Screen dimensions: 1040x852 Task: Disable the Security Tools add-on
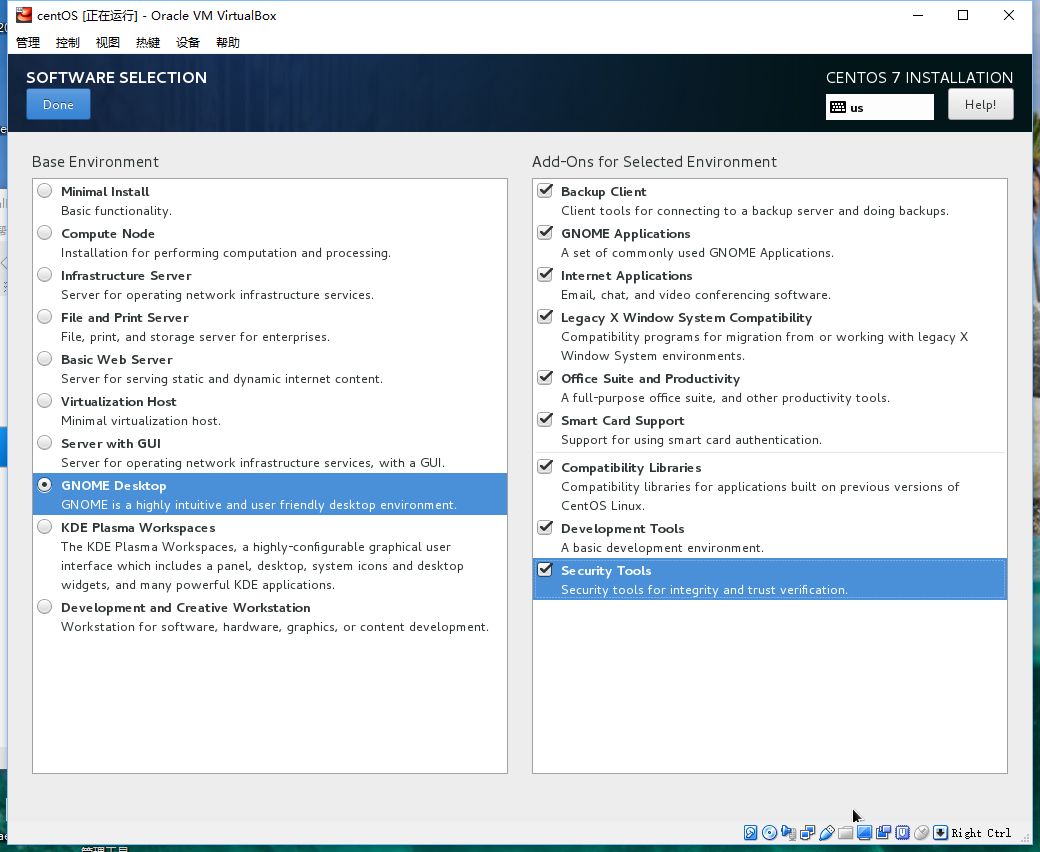(545, 570)
